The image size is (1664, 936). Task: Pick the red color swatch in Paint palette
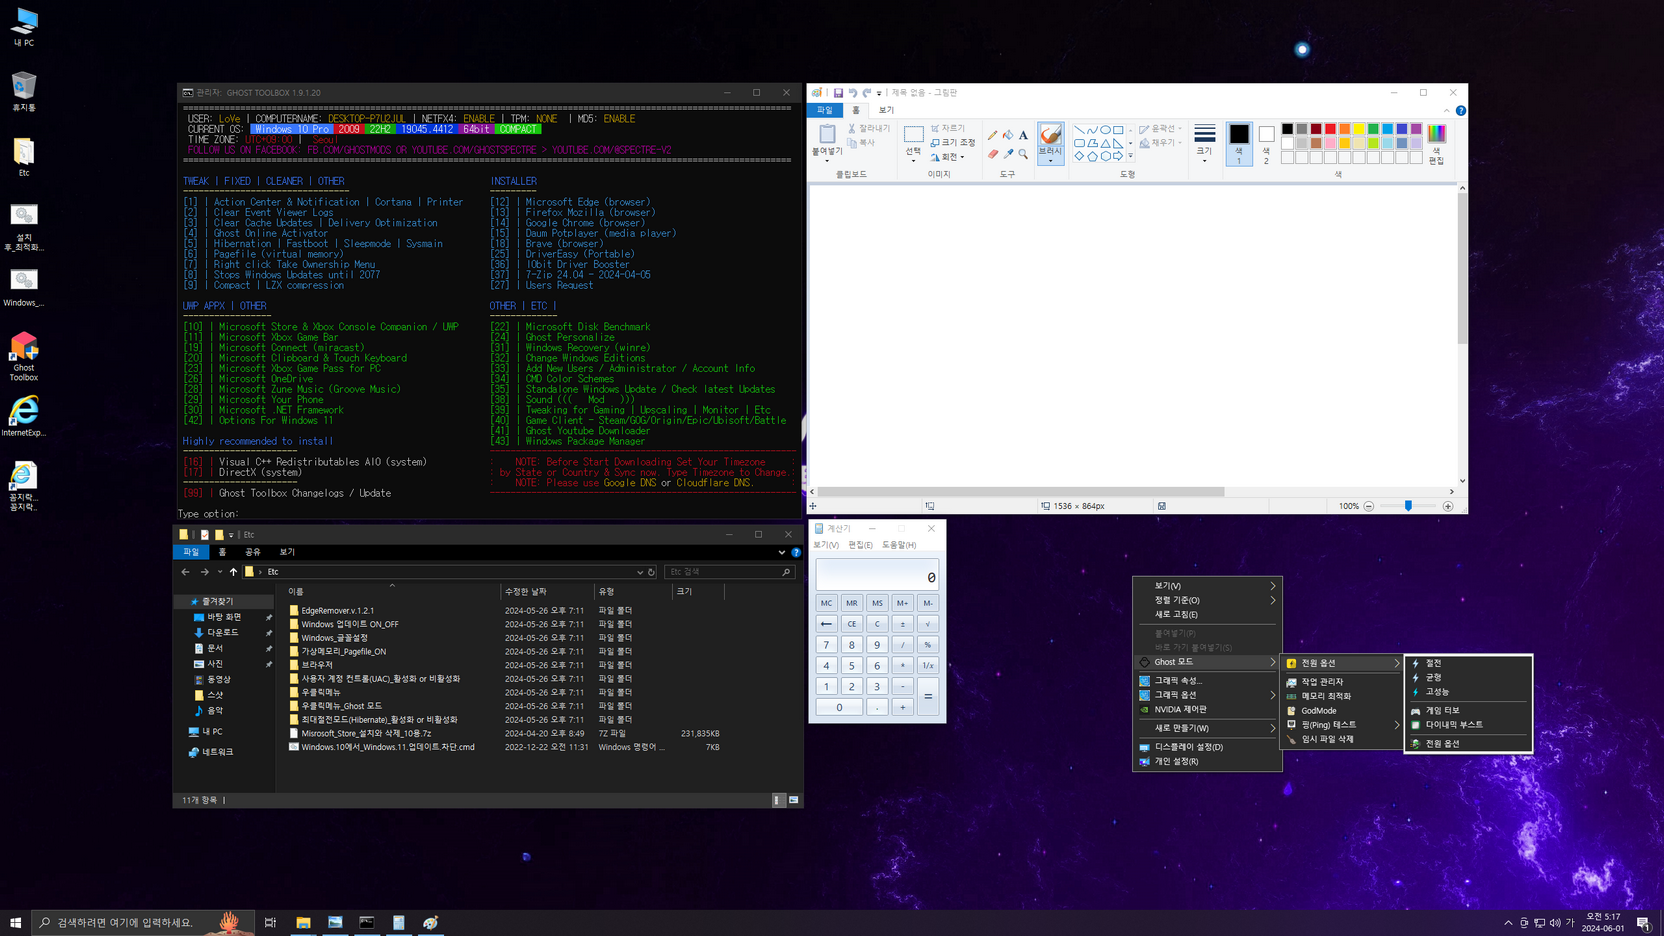1330,129
